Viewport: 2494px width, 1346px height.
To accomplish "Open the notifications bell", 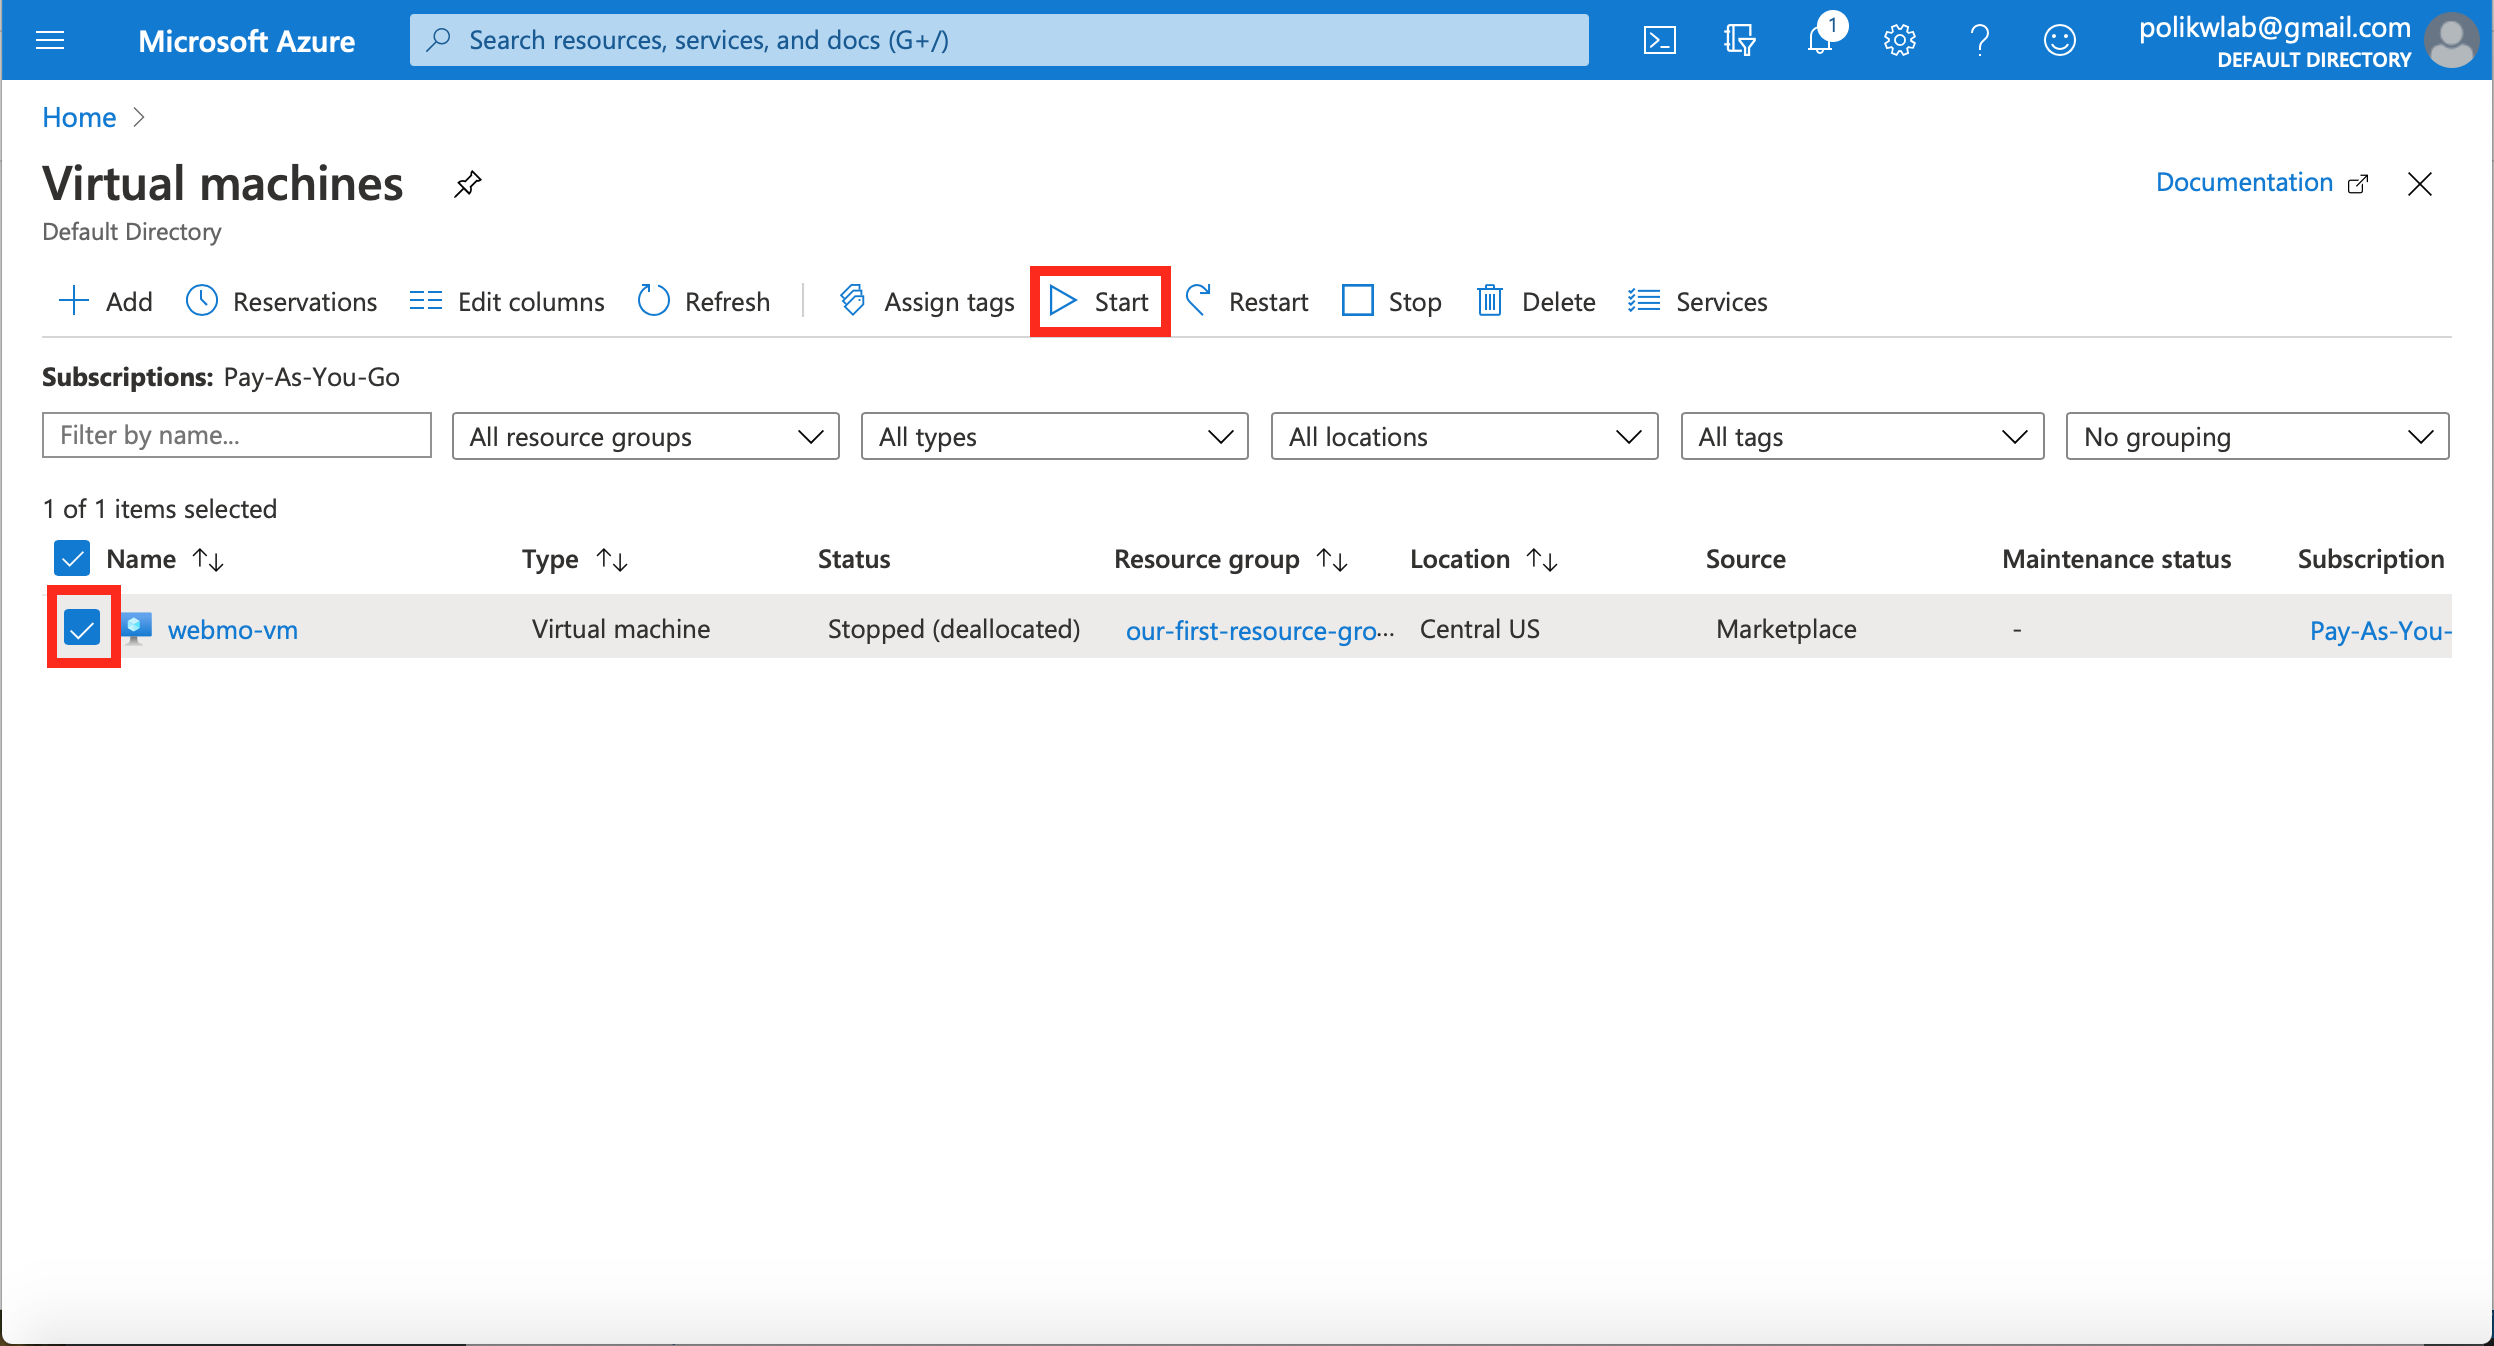I will coord(1820,40).
